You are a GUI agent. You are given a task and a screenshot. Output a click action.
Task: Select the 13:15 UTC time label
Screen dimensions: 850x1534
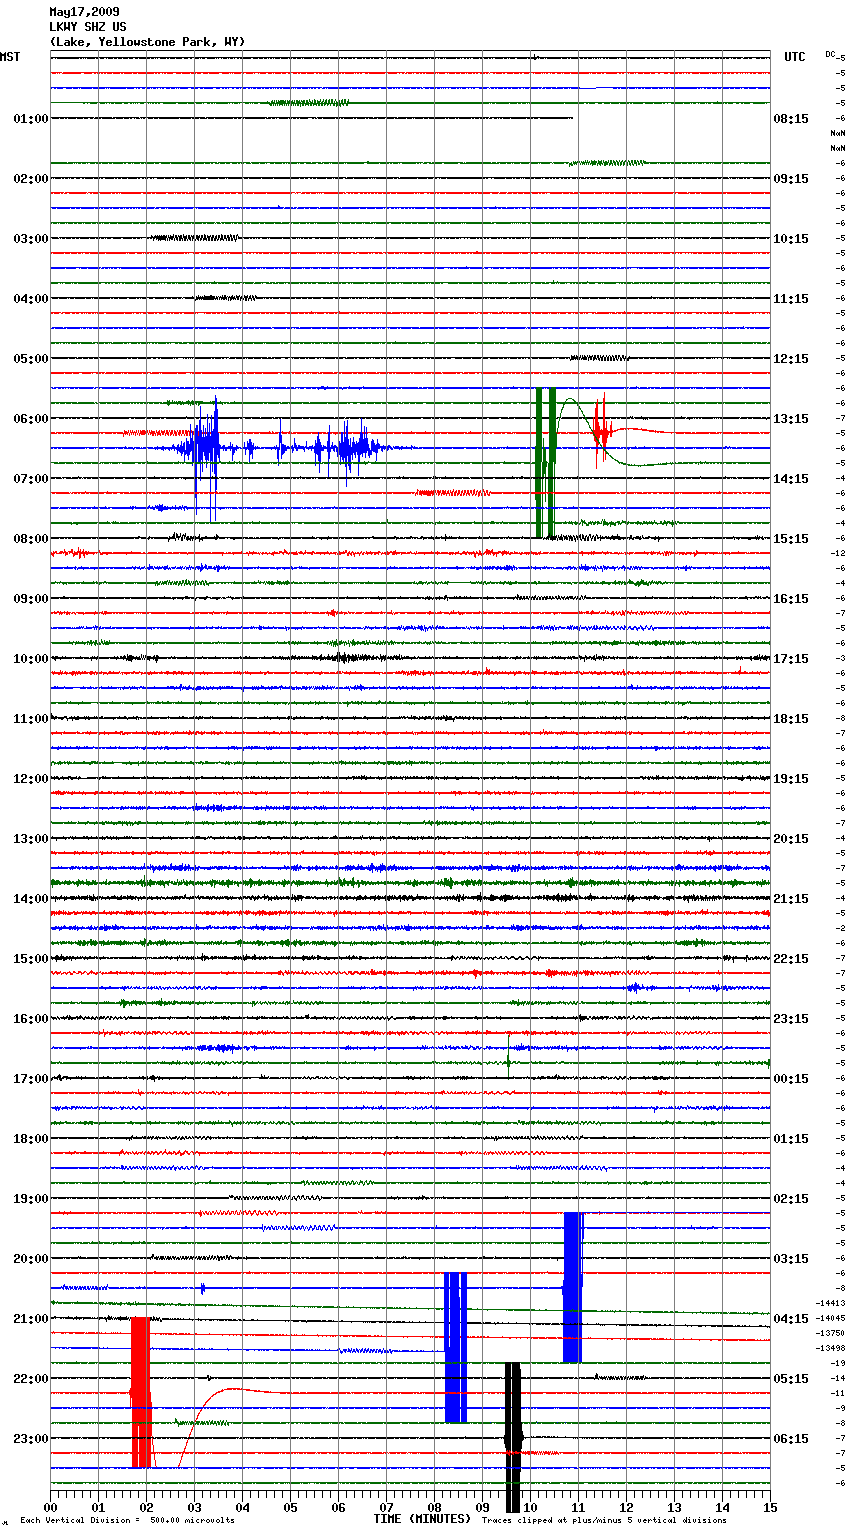(x=790, y=418)
